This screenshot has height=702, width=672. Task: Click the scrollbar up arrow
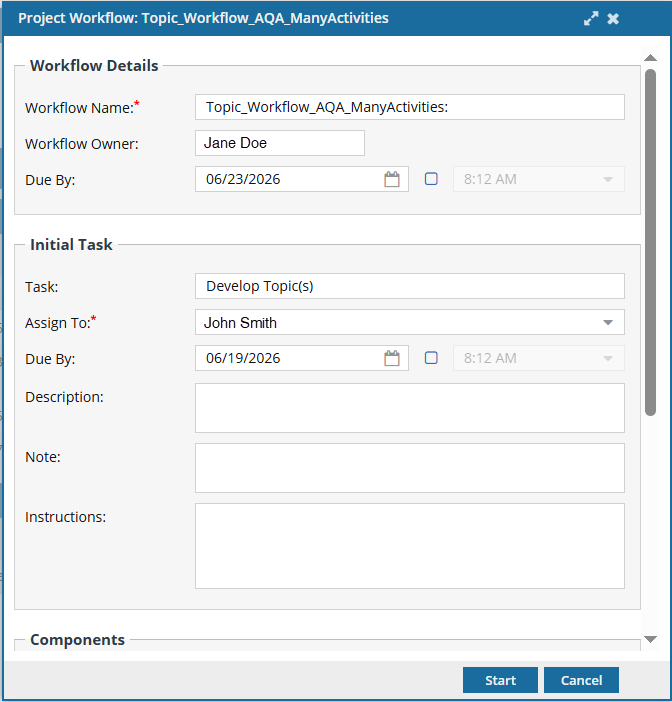coord(650,58)
